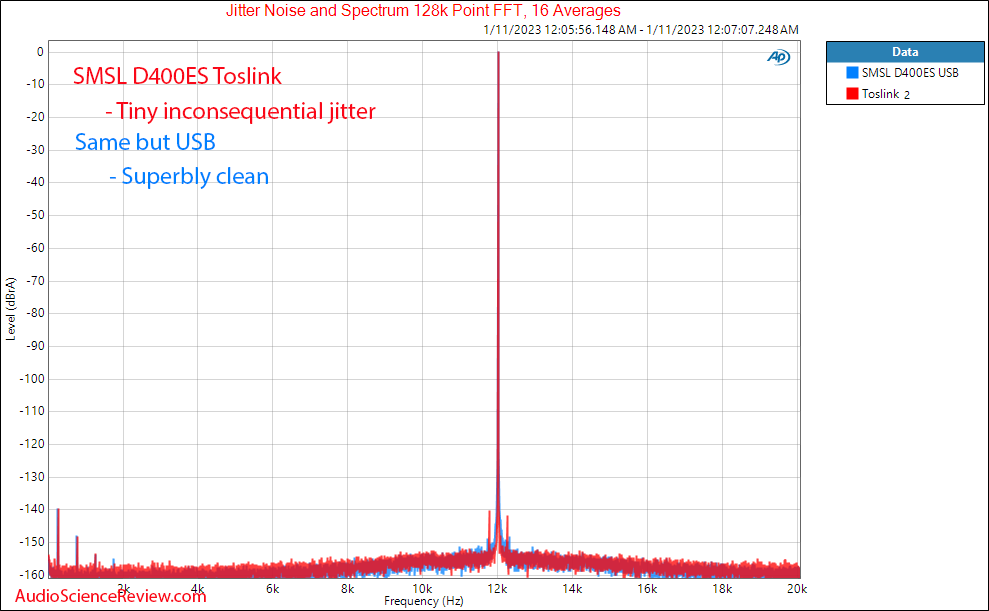Click the '20k' frequency tick label
Screen dimensions: 989x611
coord(797,589)
